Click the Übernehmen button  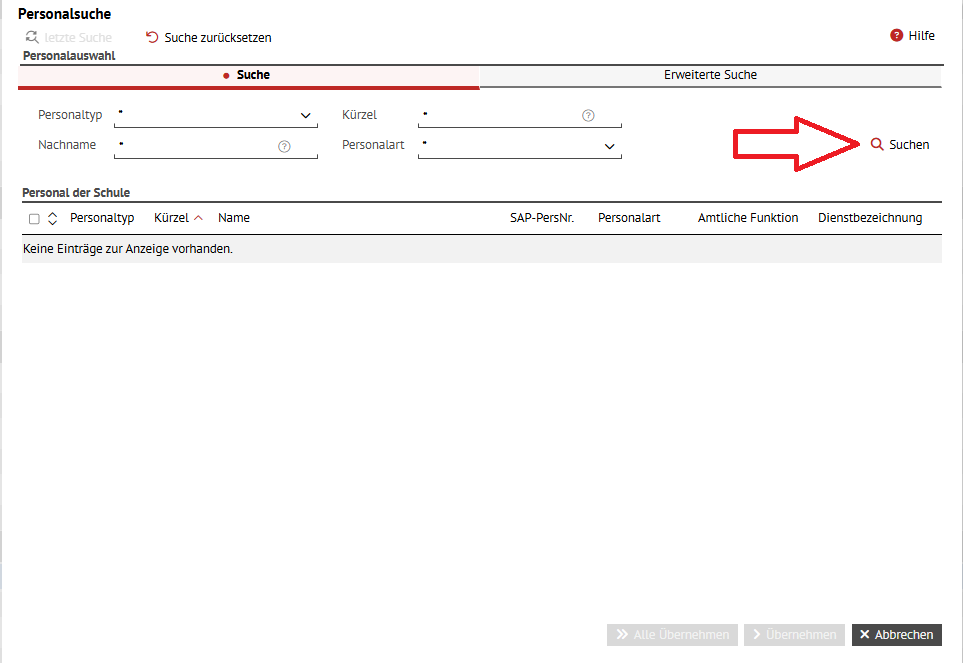[x=794, y=635]
